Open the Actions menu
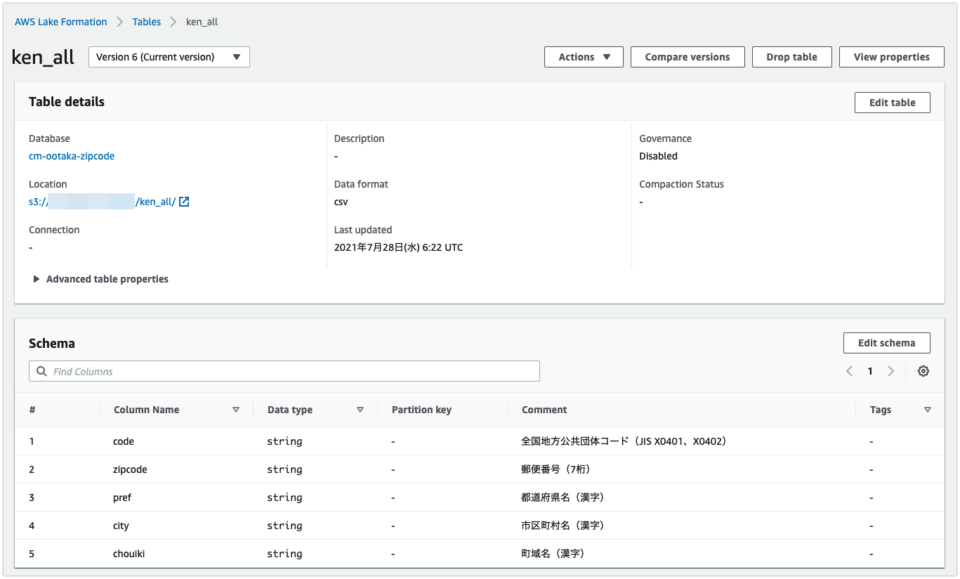Screen dimensions: 960x579 (583, 57)
